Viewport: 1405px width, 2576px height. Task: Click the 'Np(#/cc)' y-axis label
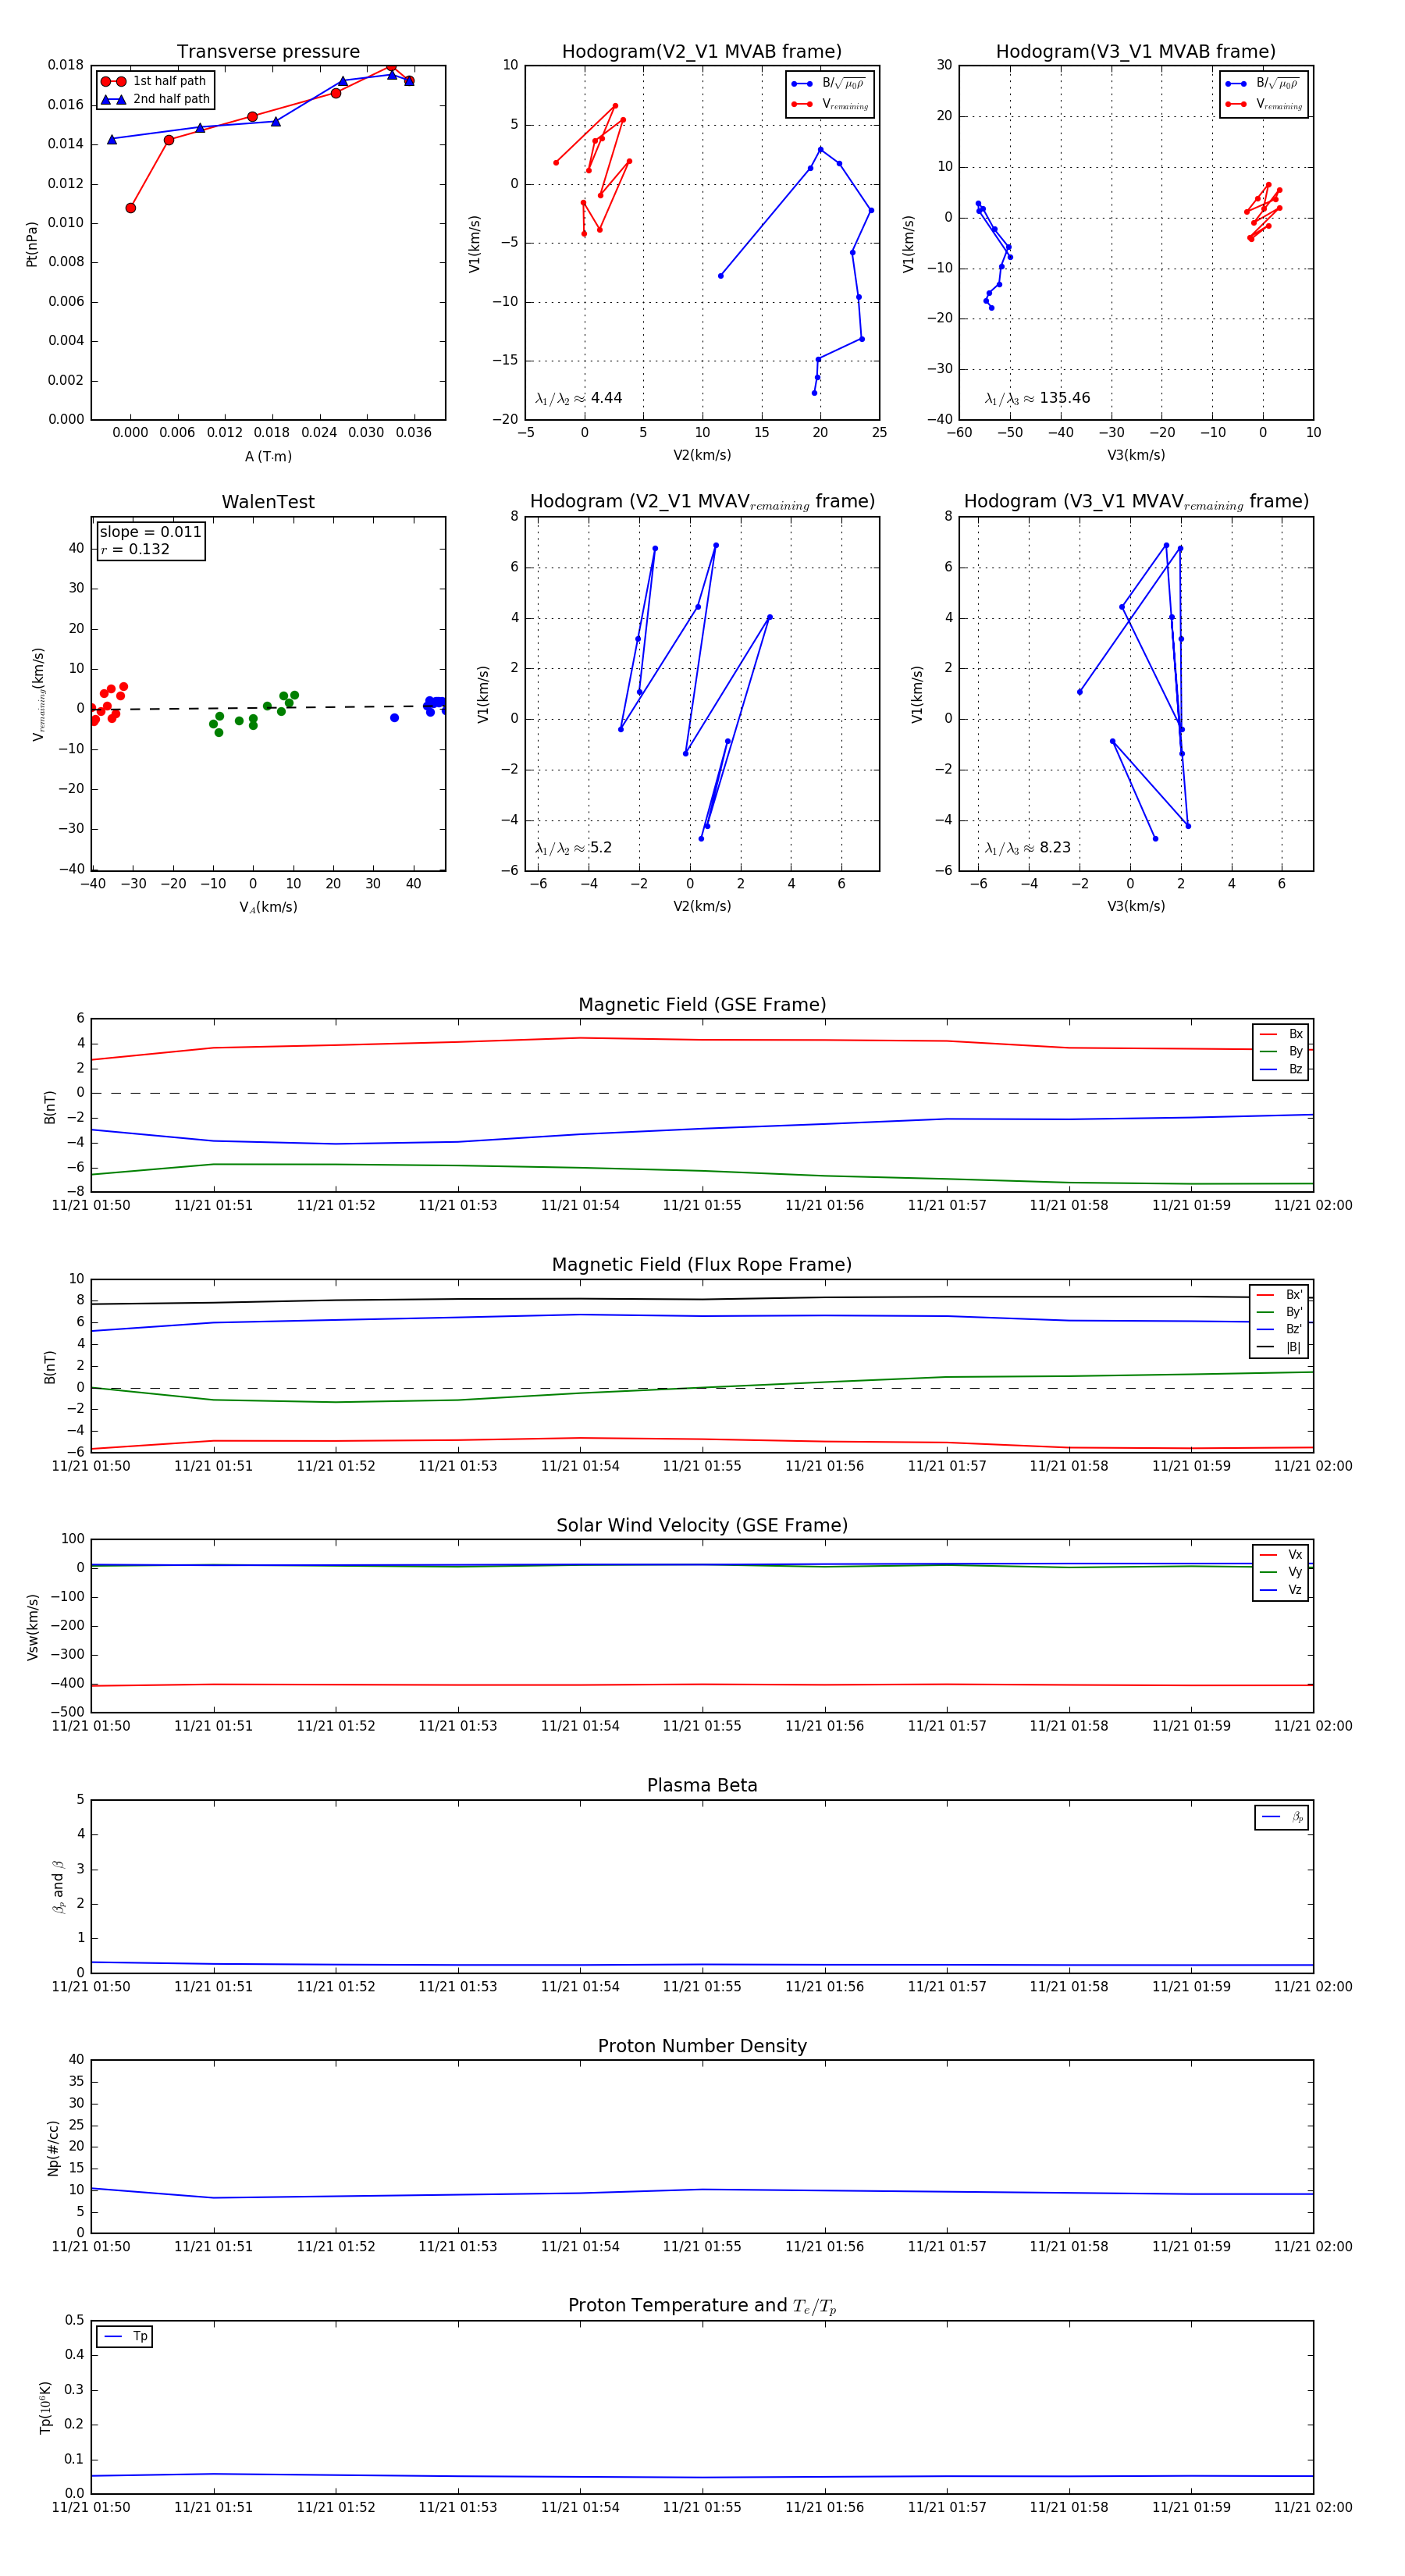pos(53,2147)
